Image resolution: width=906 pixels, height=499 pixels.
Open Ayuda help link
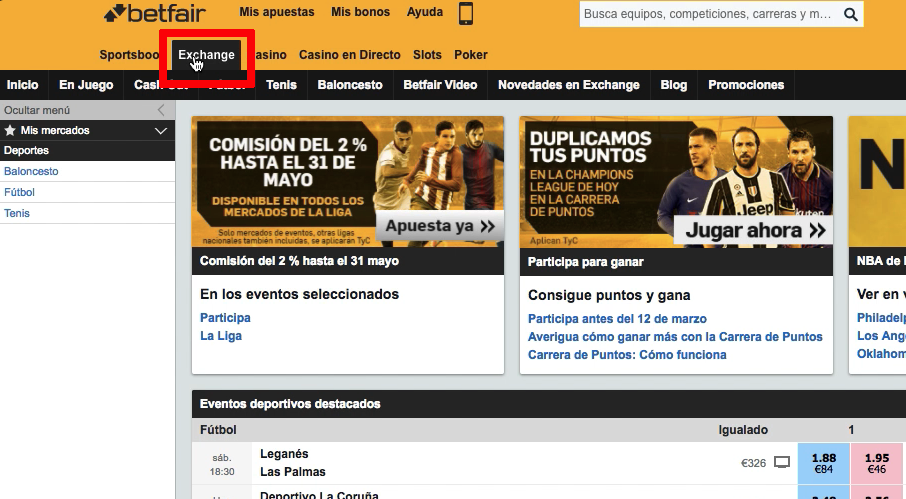point(425,12)
